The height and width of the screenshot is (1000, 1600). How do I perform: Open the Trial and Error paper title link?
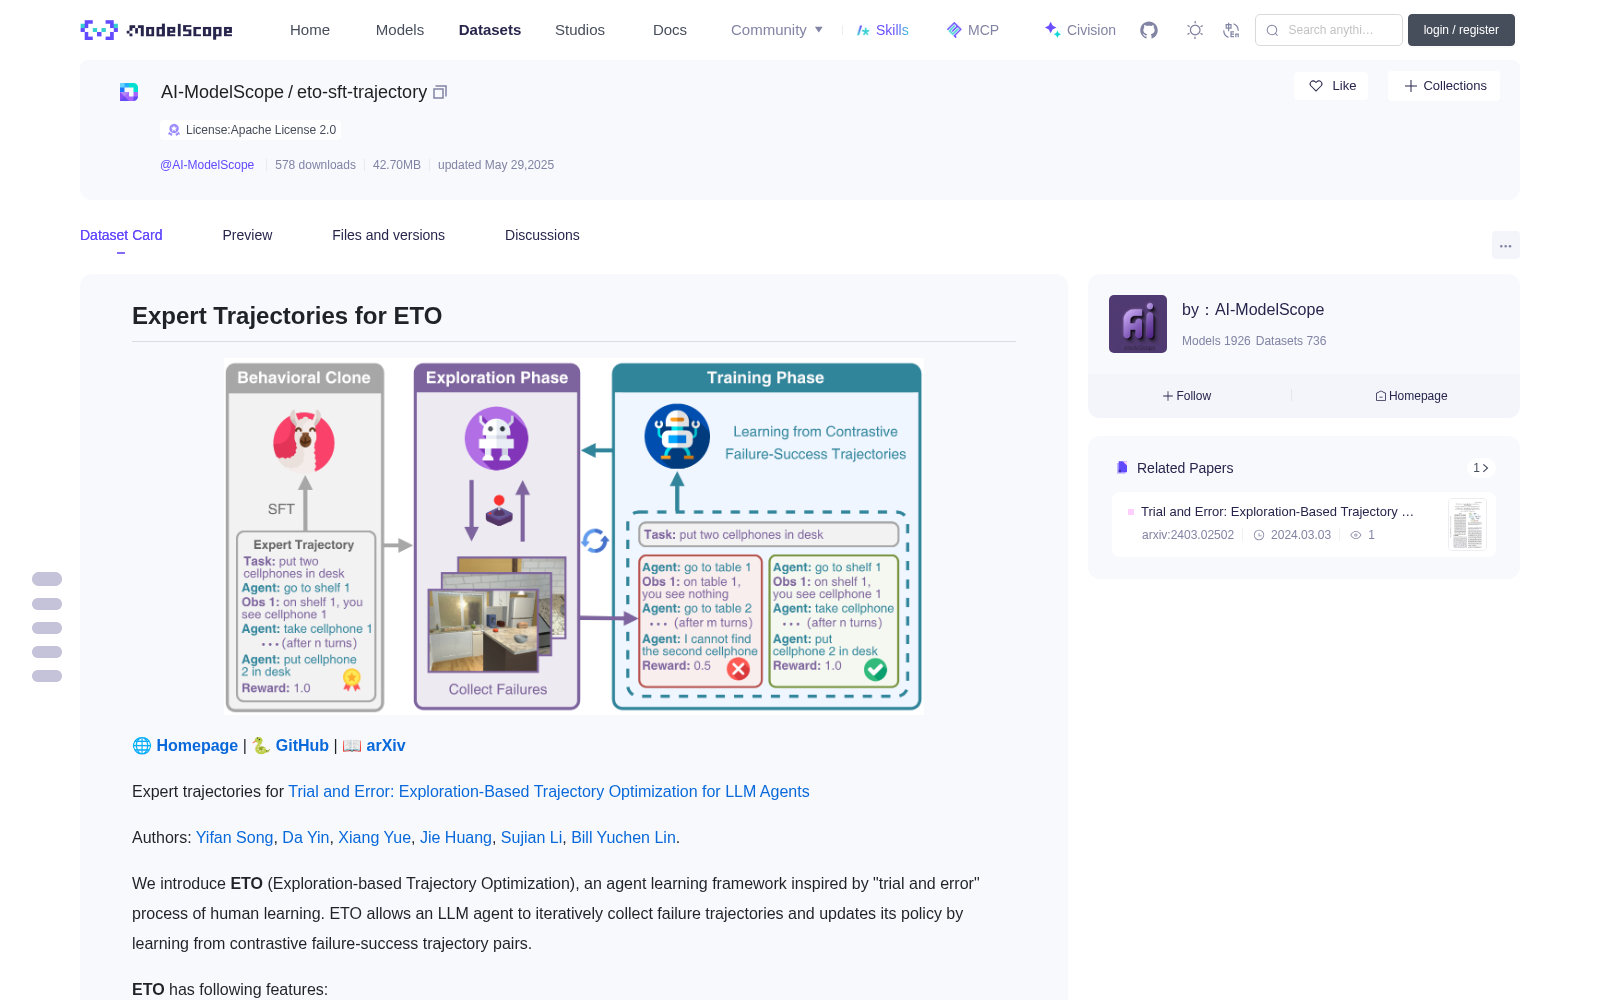[549, 791]
